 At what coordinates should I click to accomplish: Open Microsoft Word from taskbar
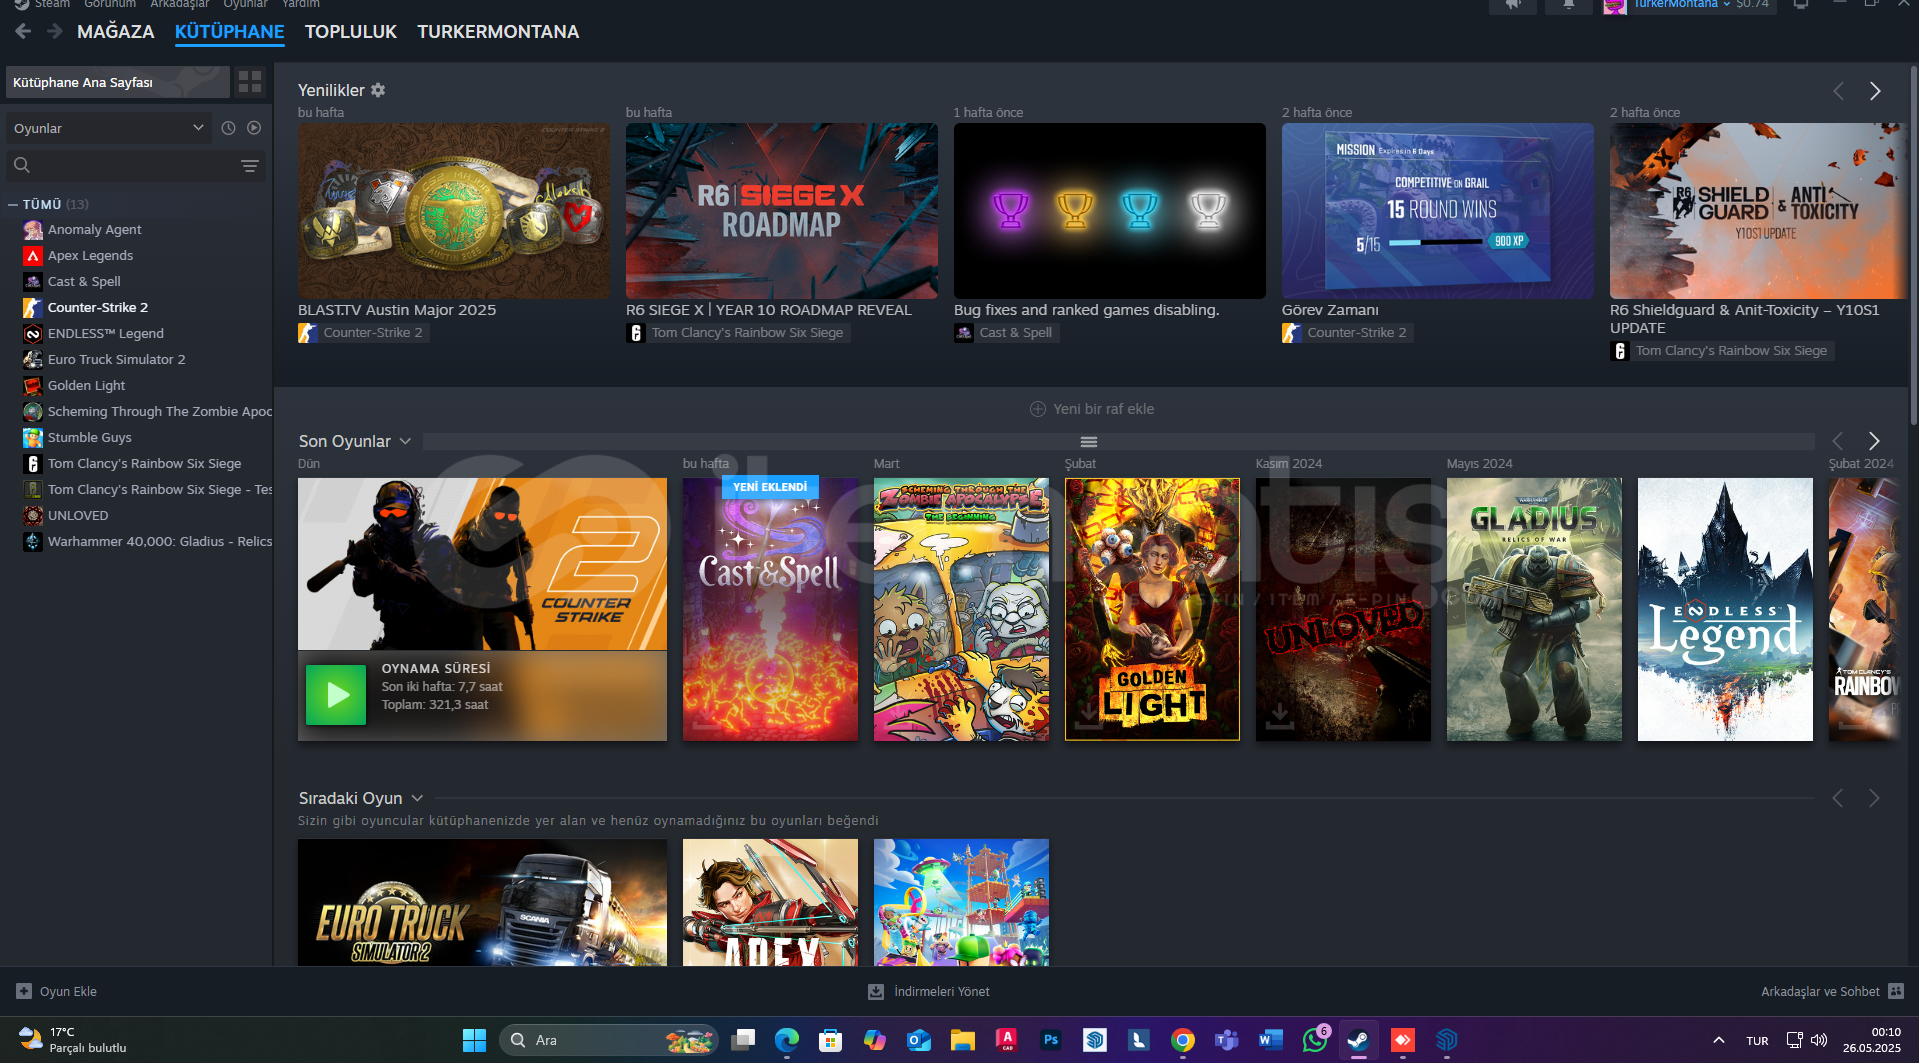click(x=1271, y=1040)
